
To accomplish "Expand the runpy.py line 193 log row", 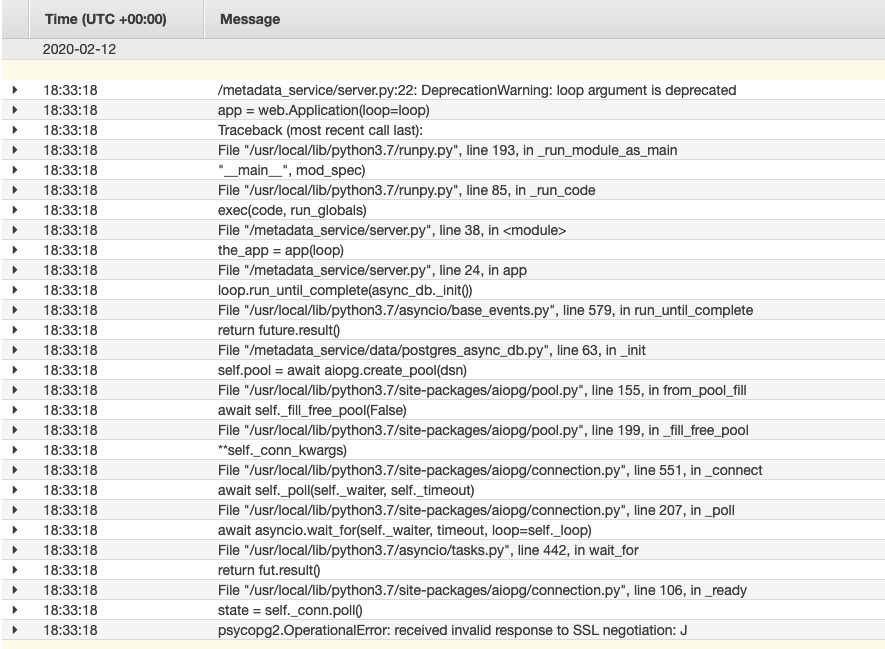I will [13, 150].
